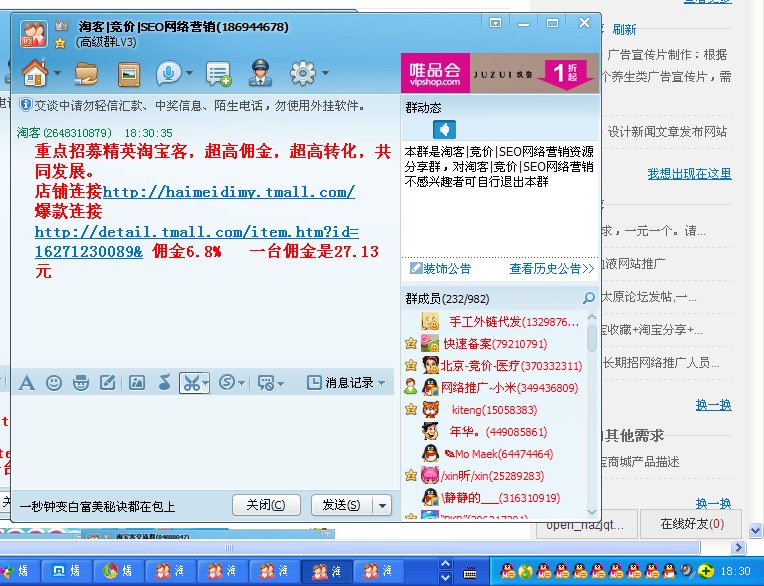Click the scissors screenshot tool
This screenshot has width=764, height=586.
(x=190, y=383)
